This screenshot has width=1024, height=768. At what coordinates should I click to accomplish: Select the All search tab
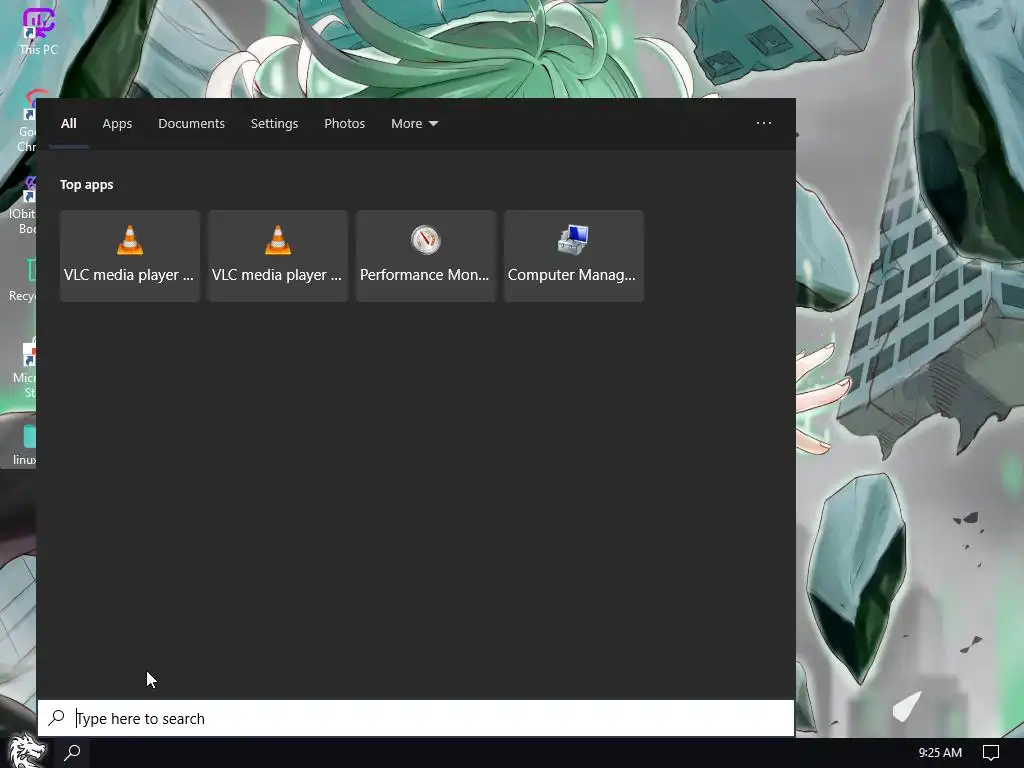[69, 123]
